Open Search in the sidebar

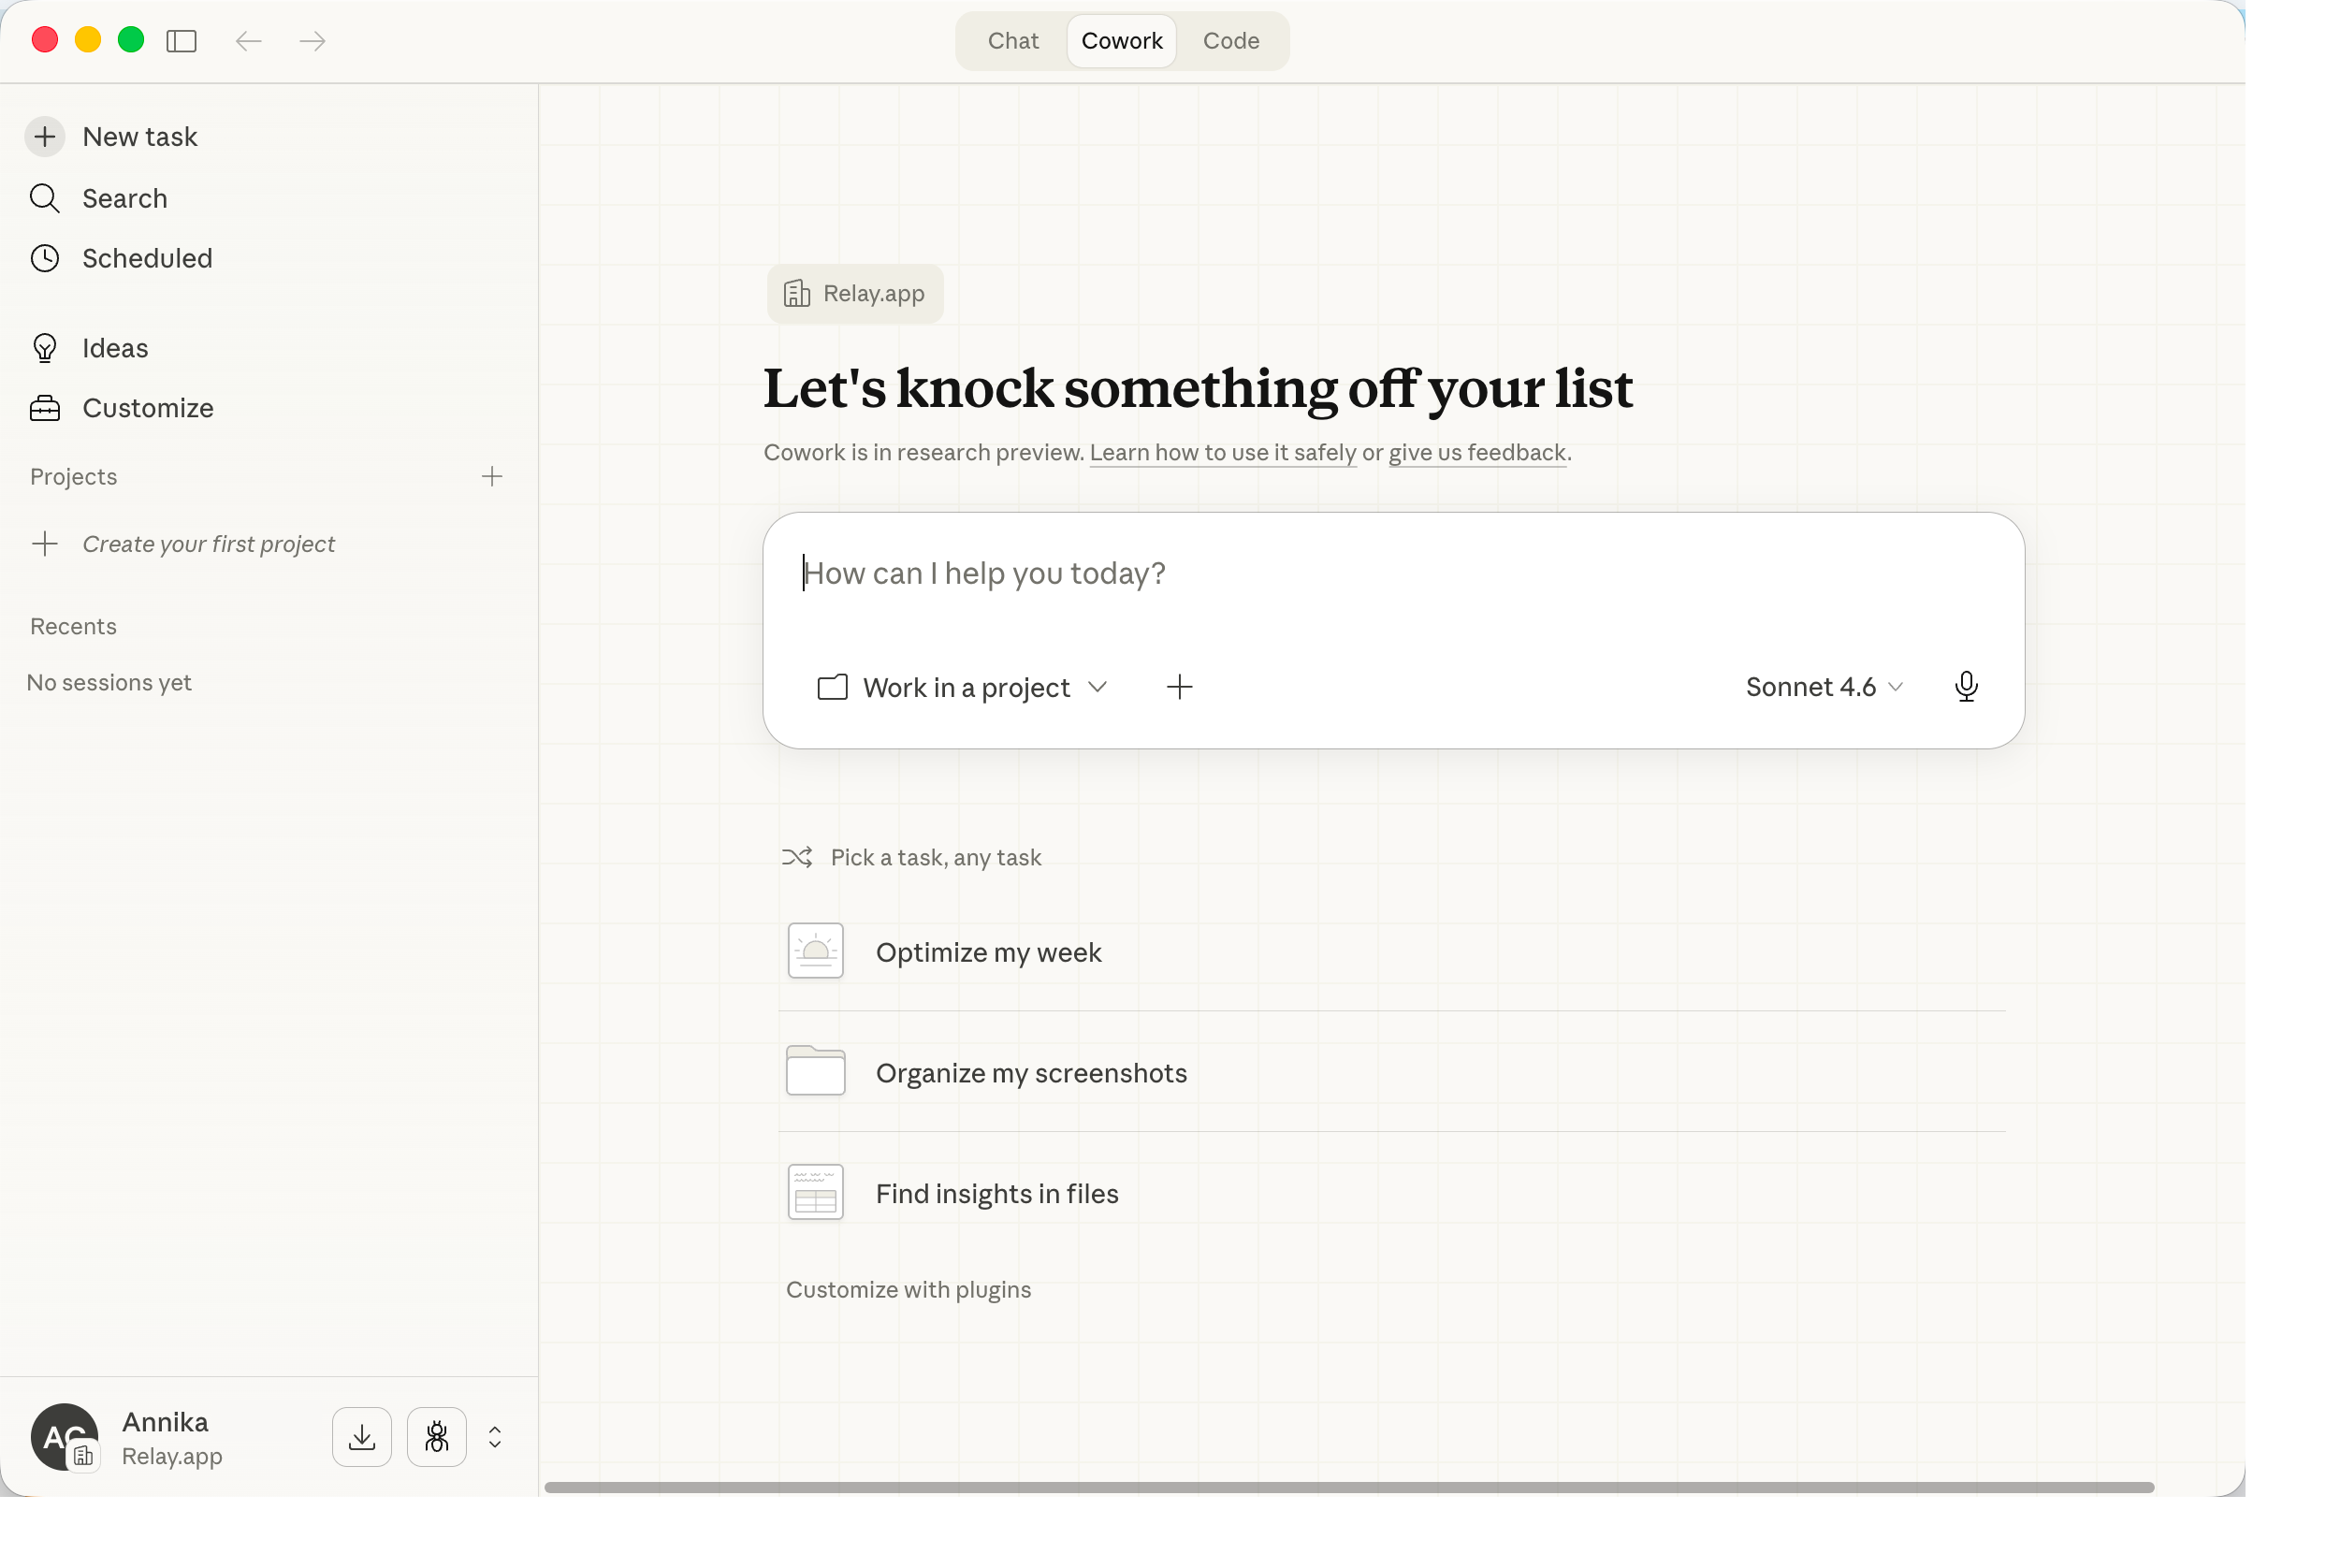pyautogui.click(x=124, y=198)
